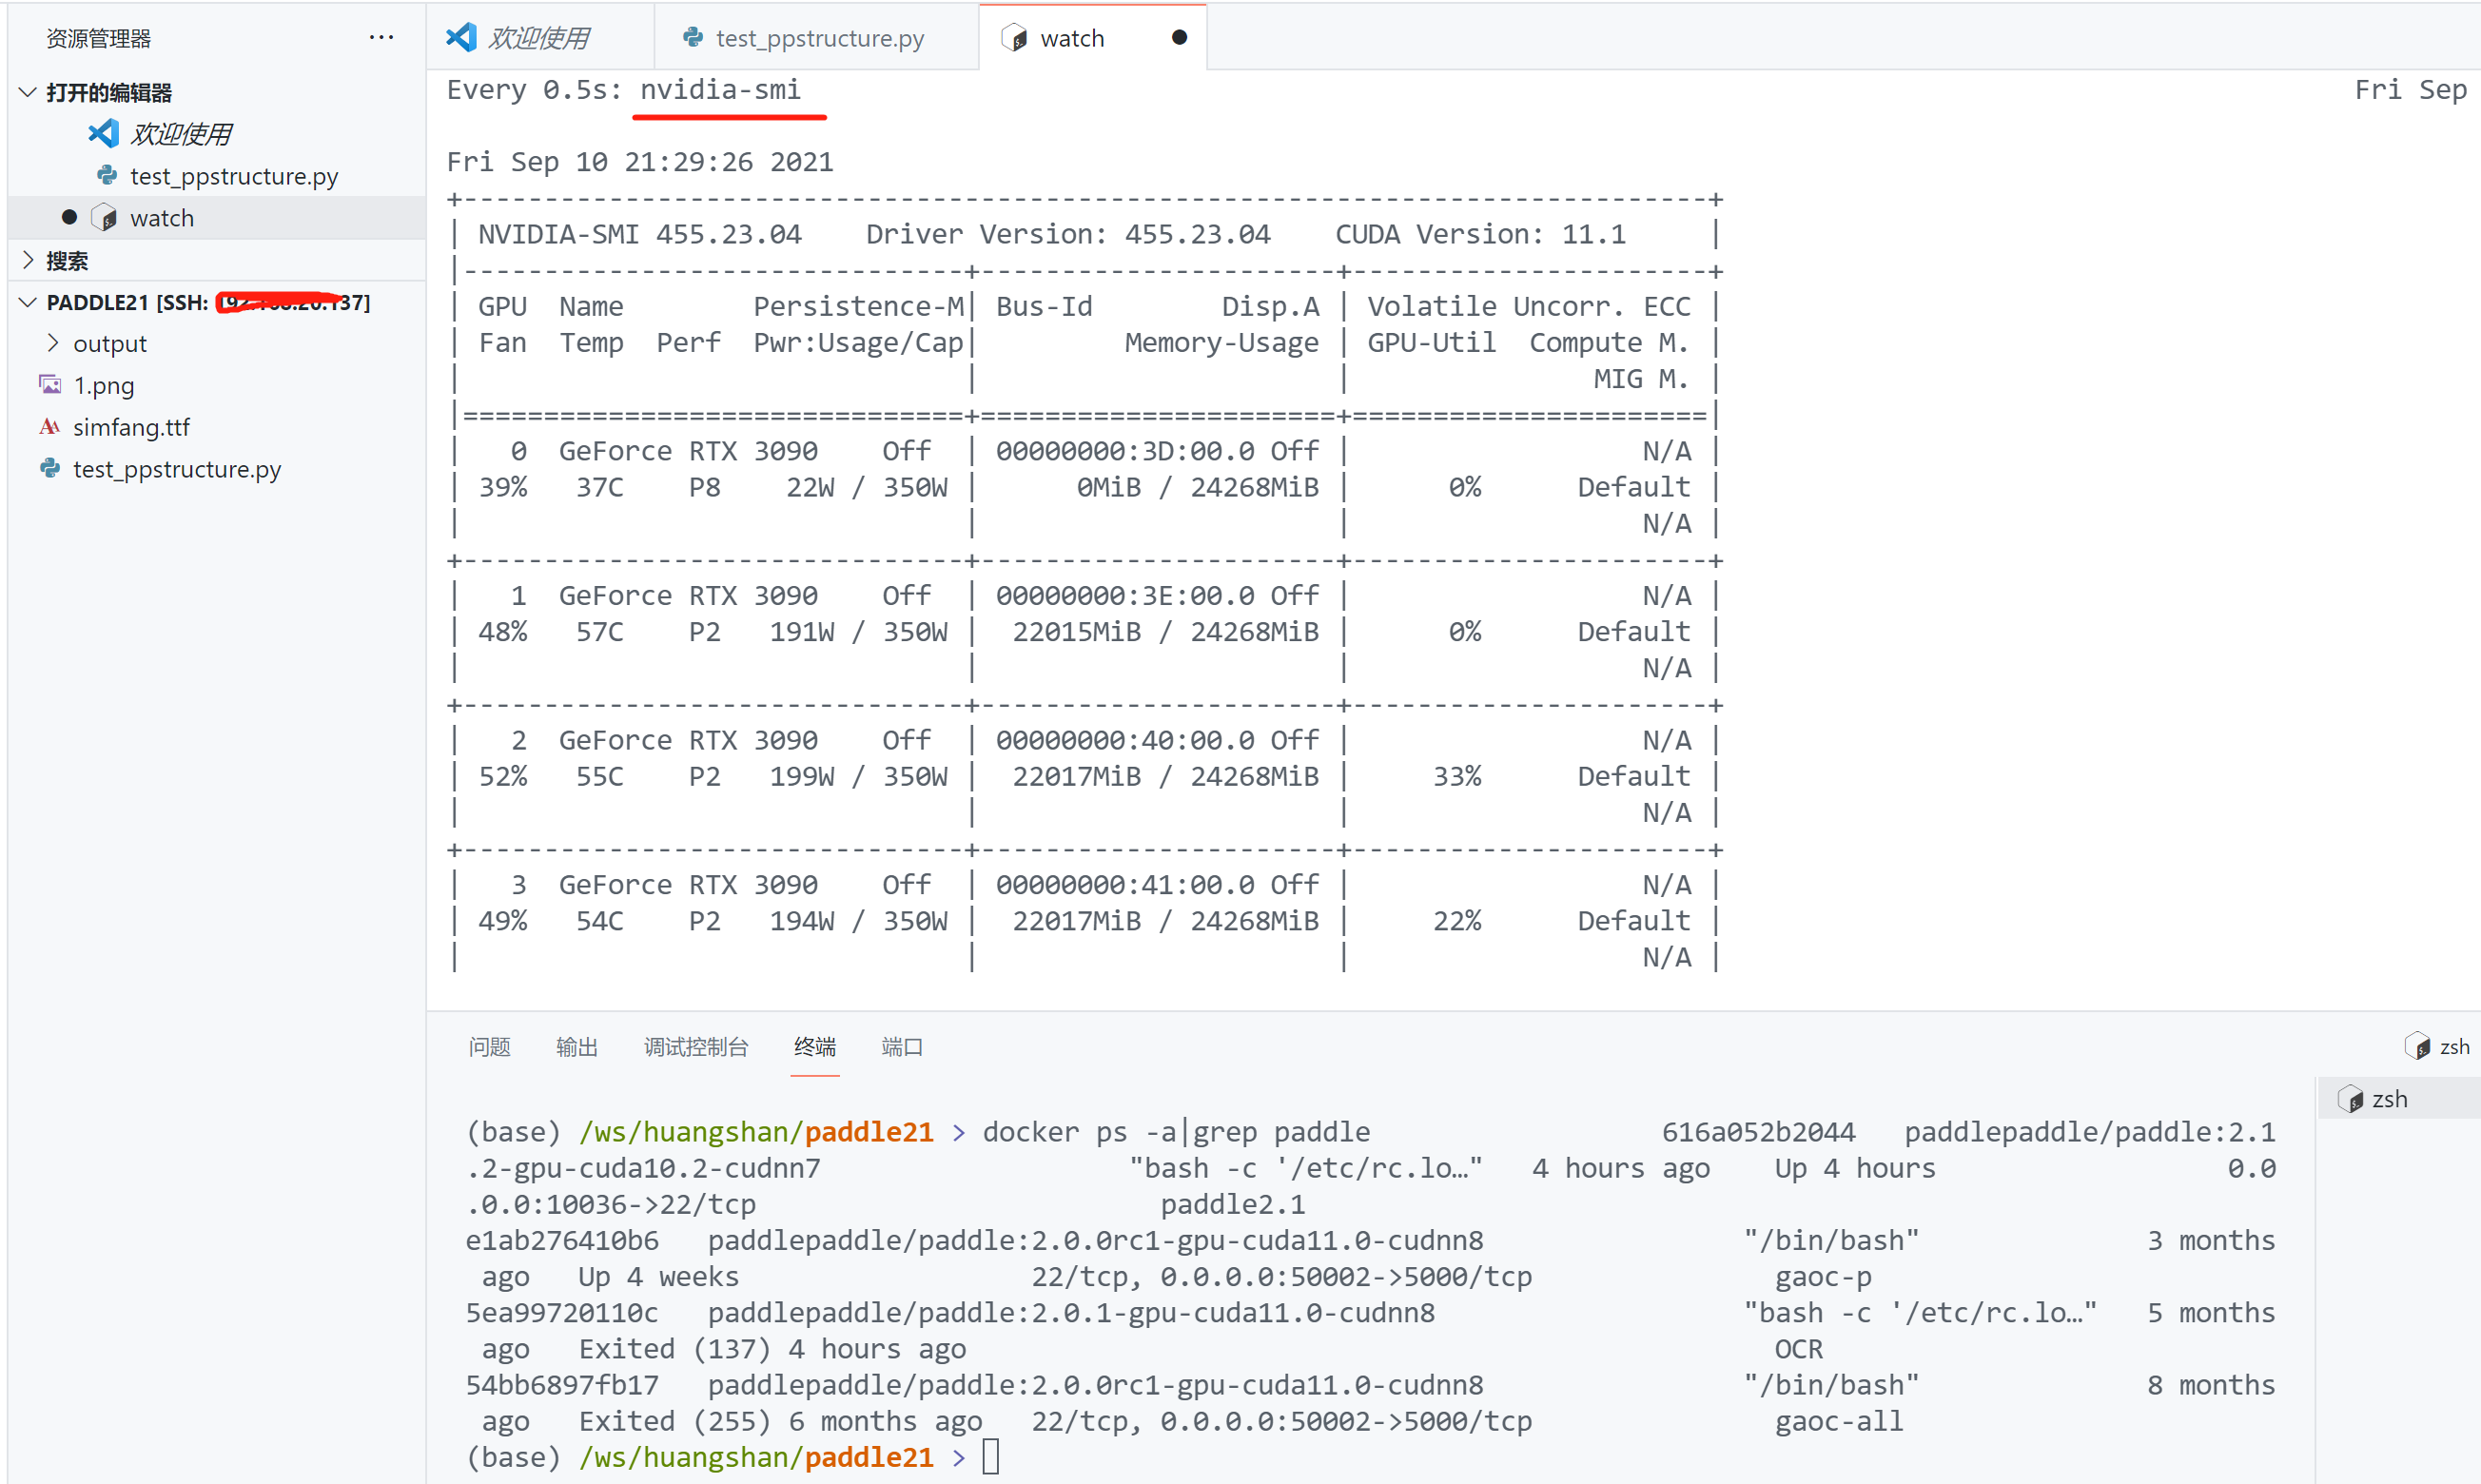Collapse the 打开的编辑器 section

click(28, 92)
